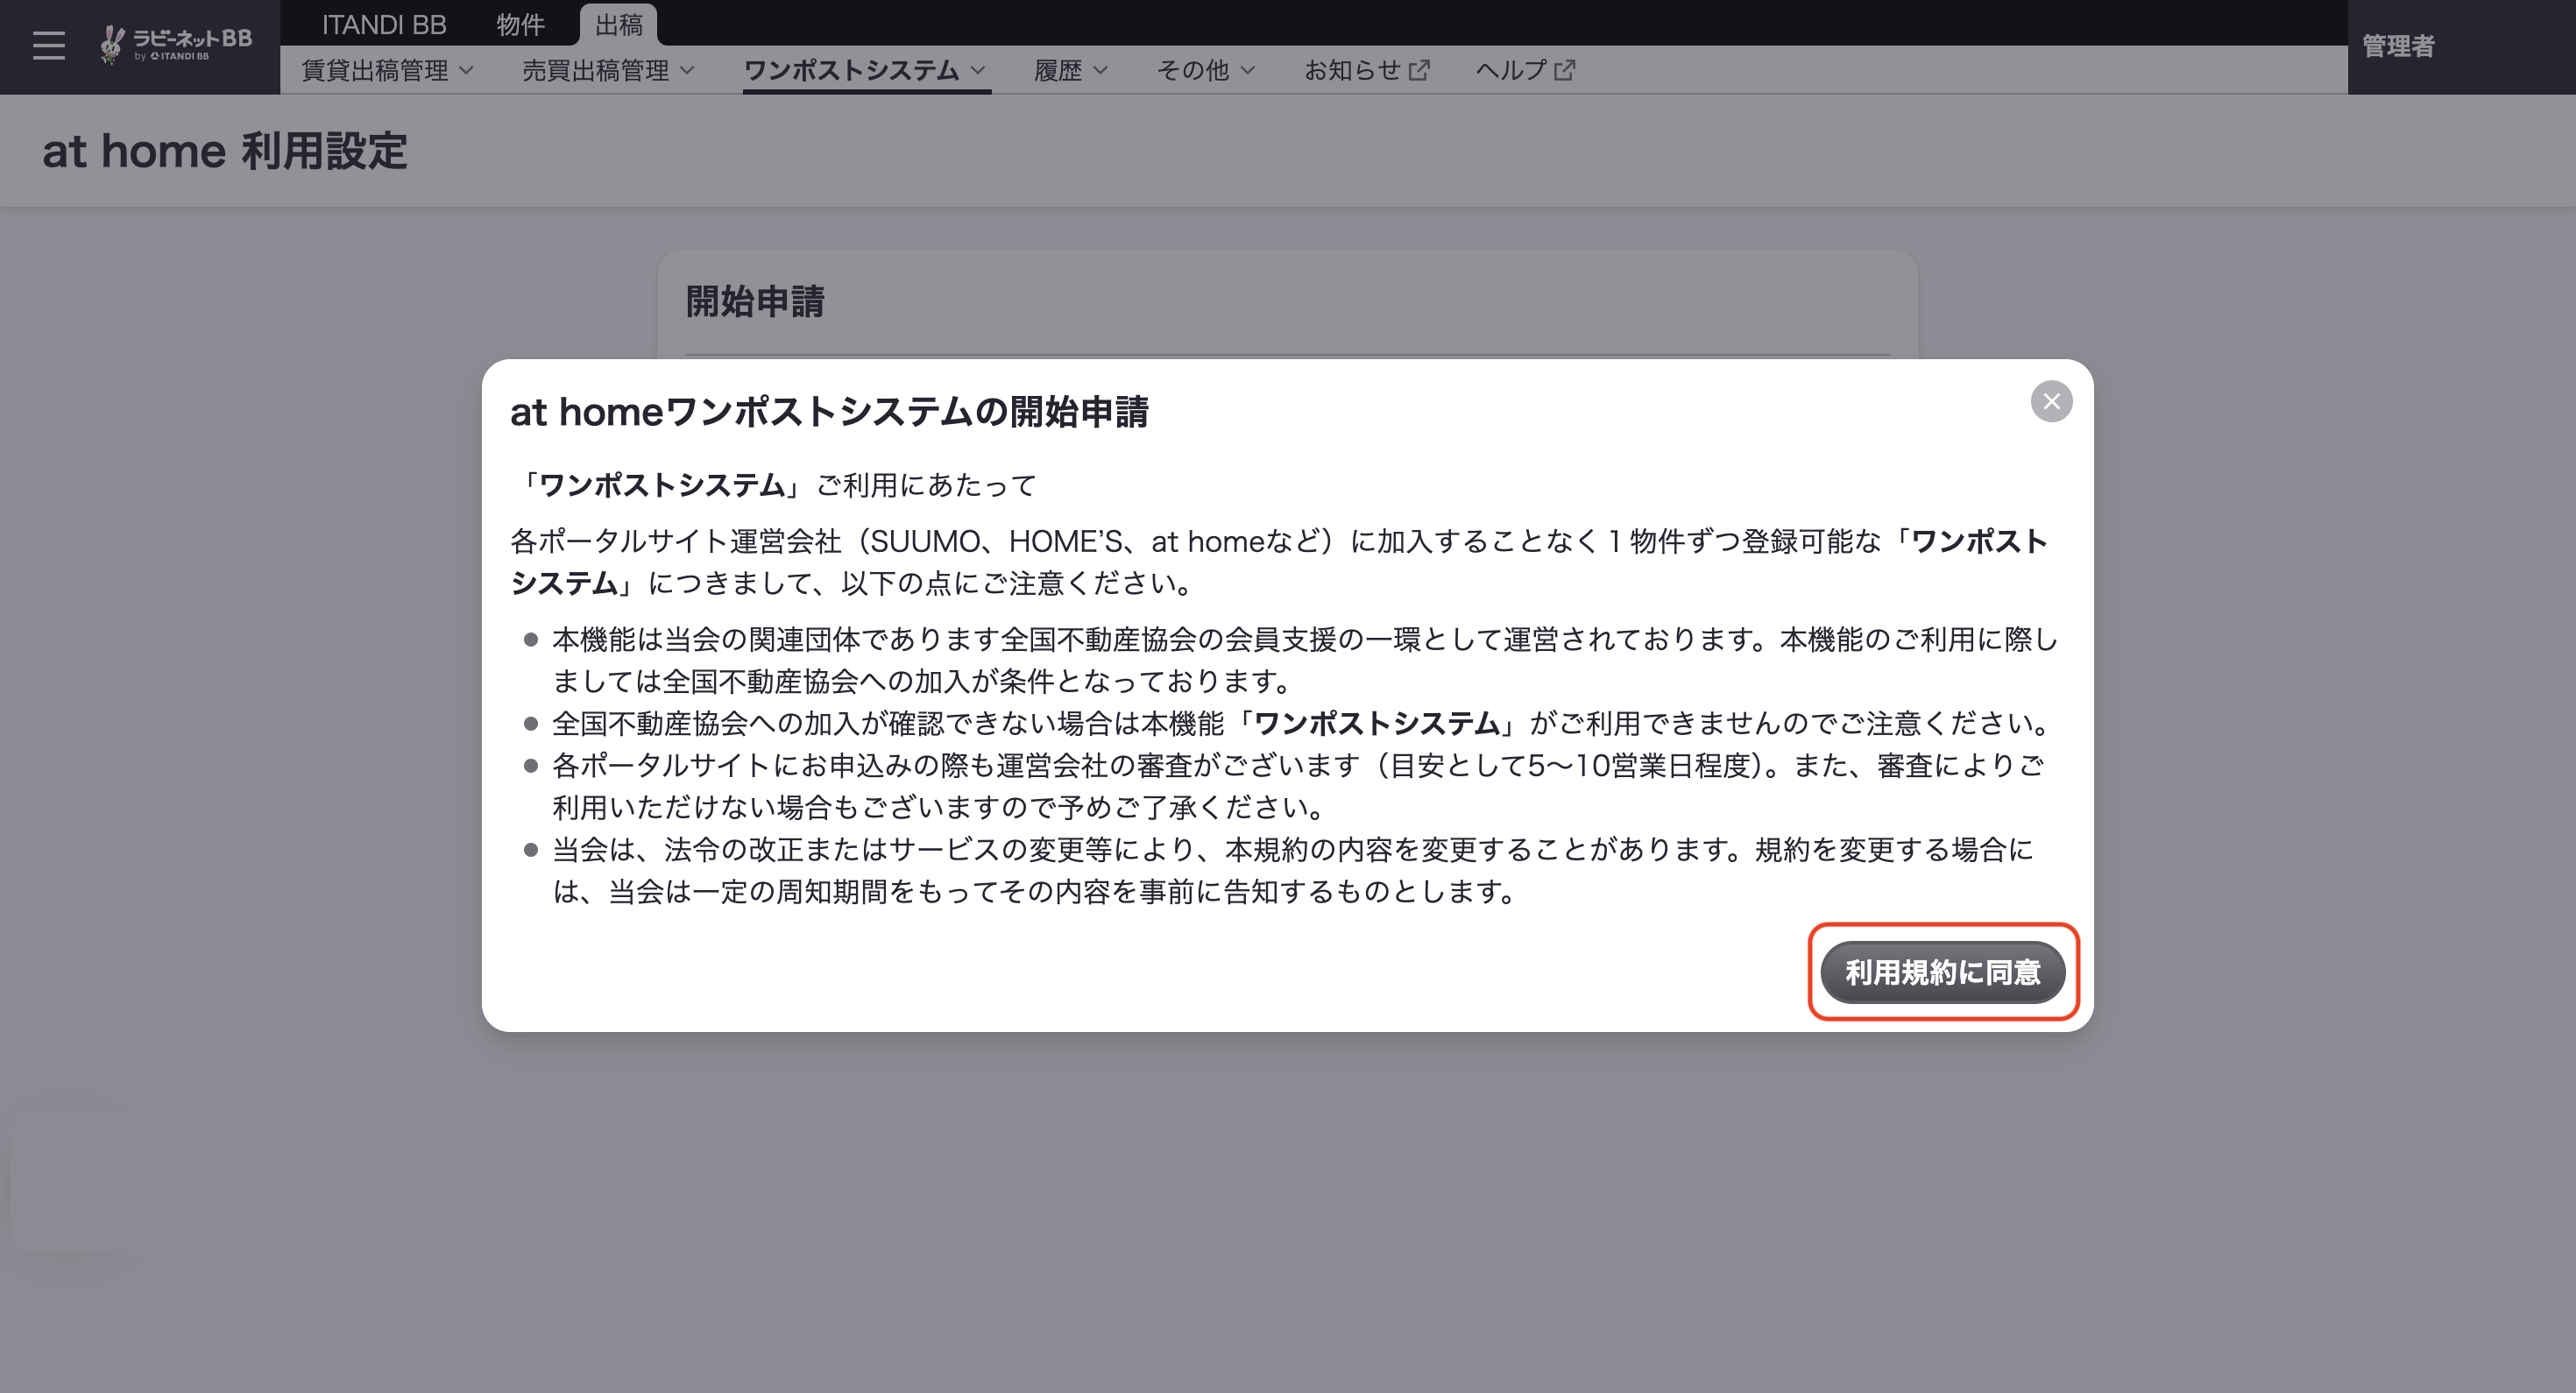The image size is (2576, 1393).
Task: Click the 管理者 account label
Action: [x=2398, y=46]
